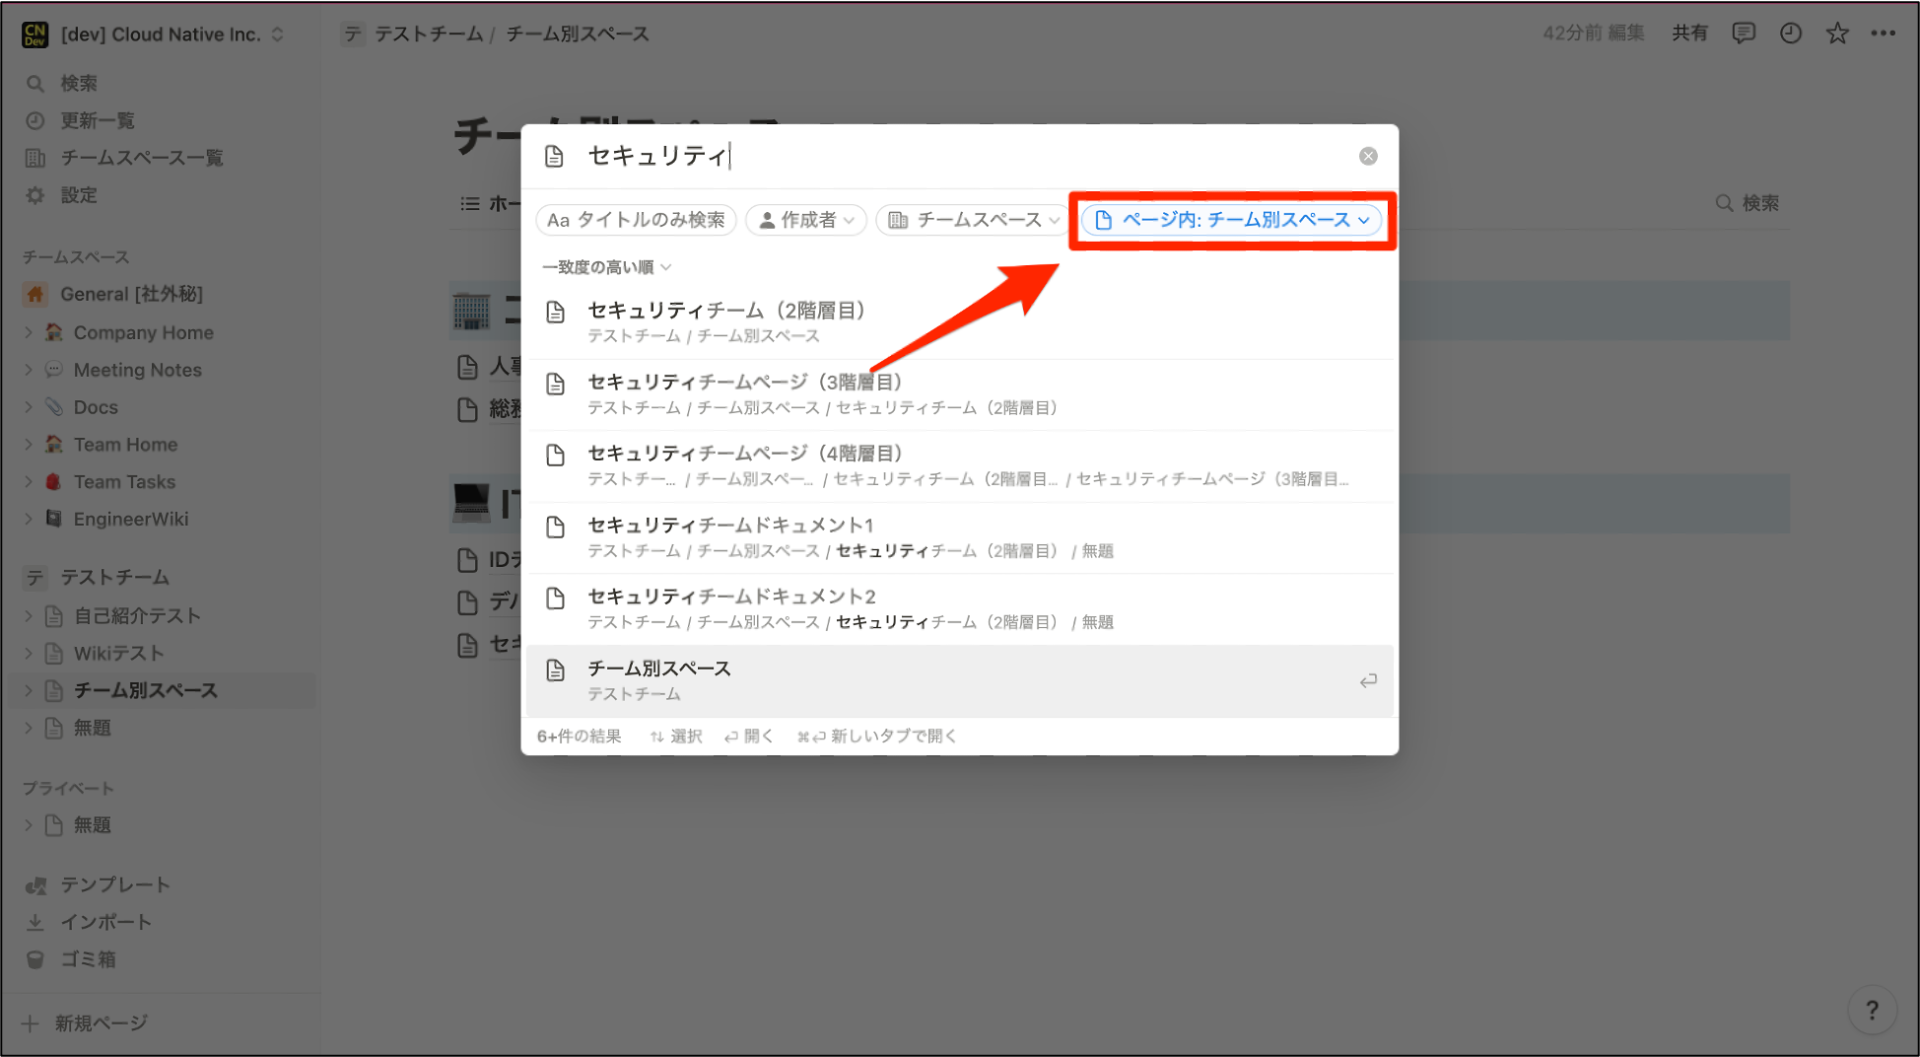Viewport: 1920px width, 1057px height.
Task: Open the 作成者 filter dropdown
Action: [806, 220]
